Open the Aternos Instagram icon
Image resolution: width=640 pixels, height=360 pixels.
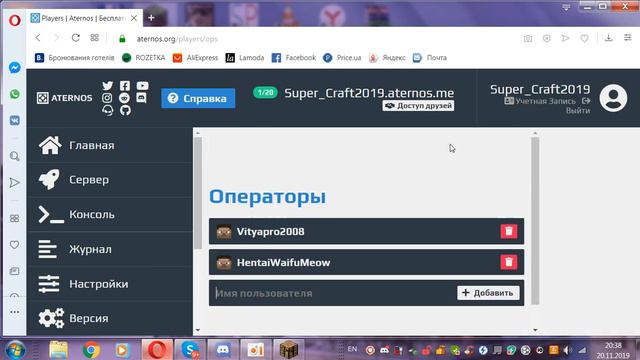(107, 98)
